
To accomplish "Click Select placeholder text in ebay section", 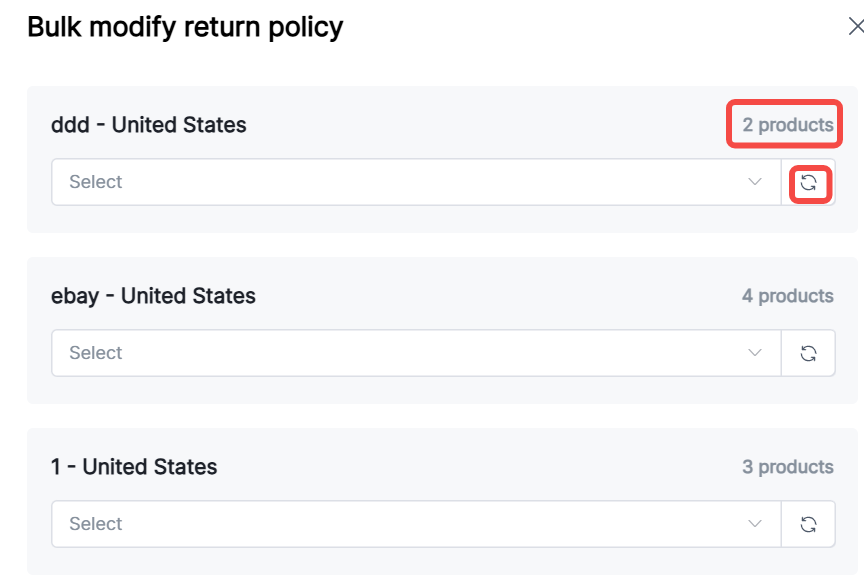I will pyautogui.click(x=96, y=353).
